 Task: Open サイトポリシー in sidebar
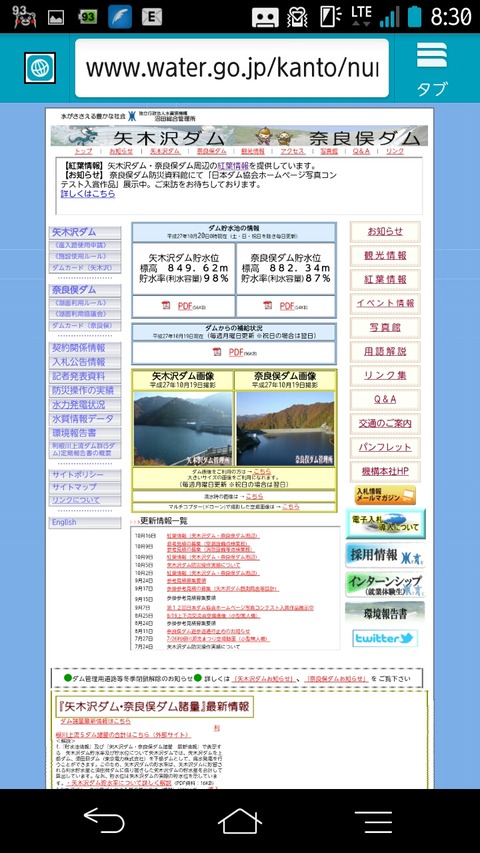pos(85,475)
